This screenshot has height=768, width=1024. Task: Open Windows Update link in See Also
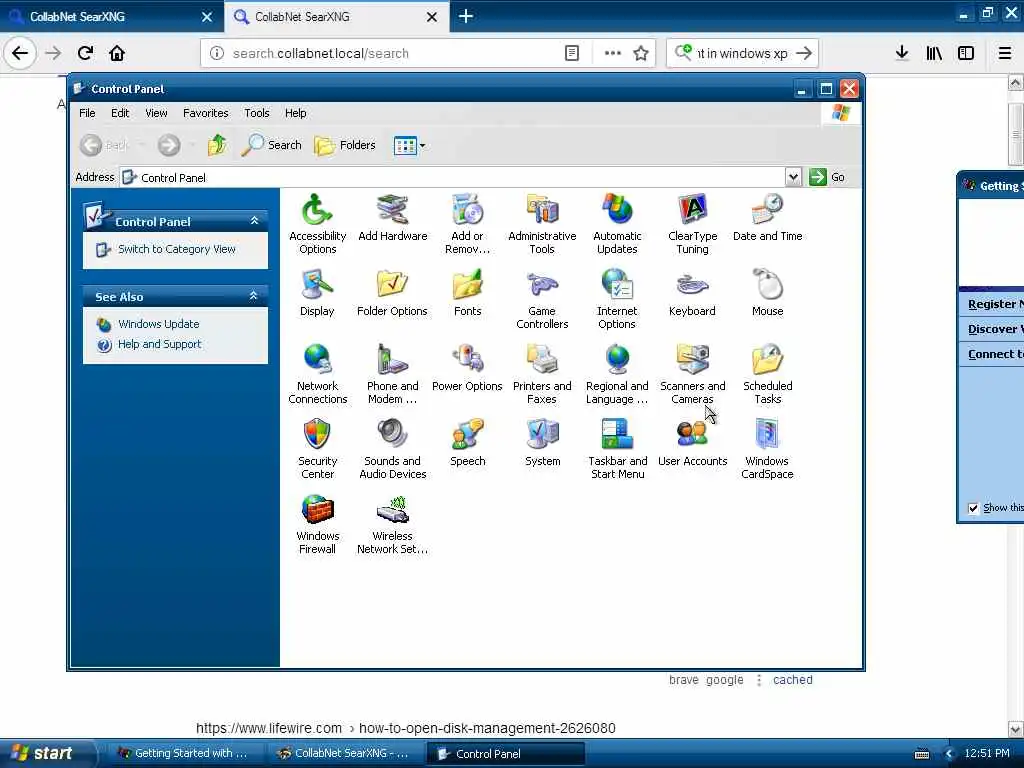[x=159, y=324]
